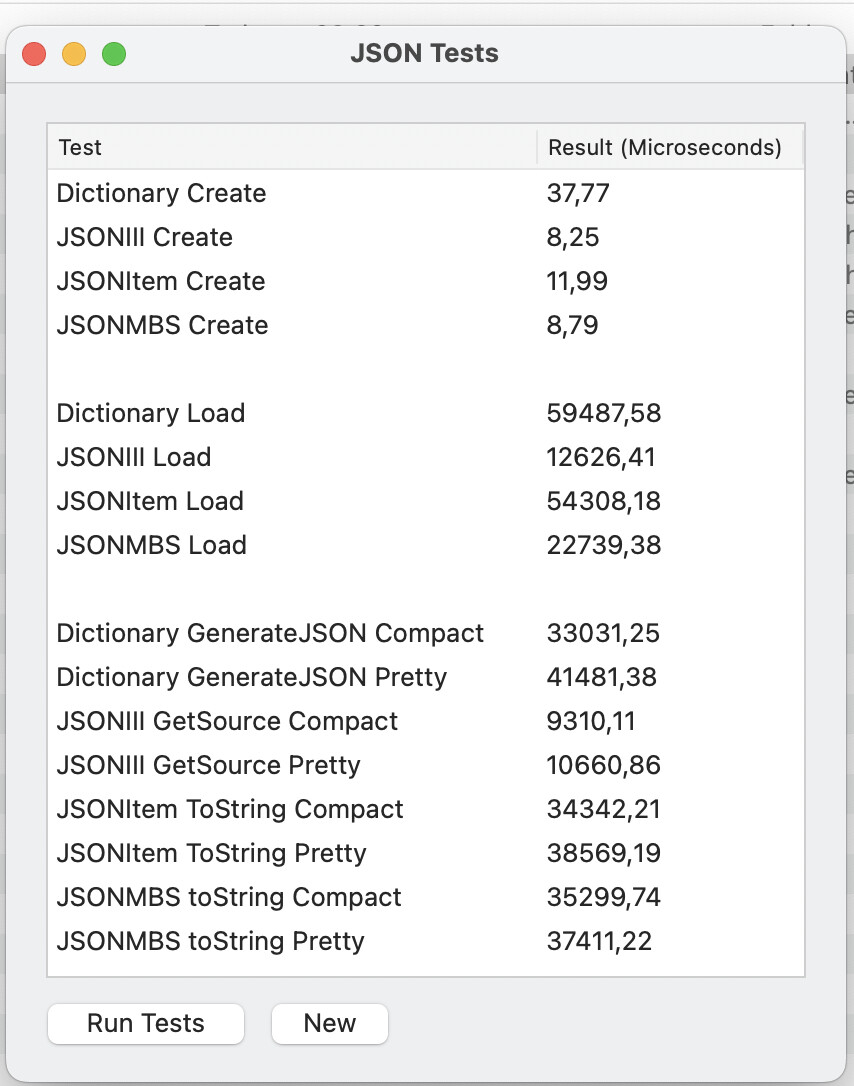Maximize window with the green button
This screenshot has height=1086, width=854.
tap(114, 54)
